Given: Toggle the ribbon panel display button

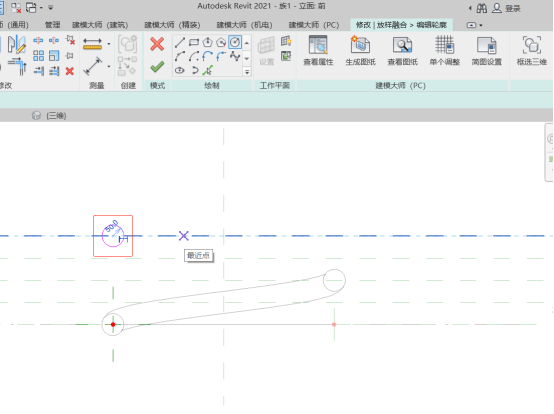Looking at the screenshot, I should 471,25.
